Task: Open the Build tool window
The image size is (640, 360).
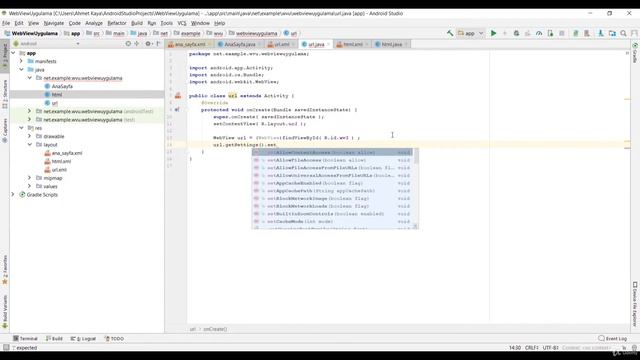Action: coord(54,338)
